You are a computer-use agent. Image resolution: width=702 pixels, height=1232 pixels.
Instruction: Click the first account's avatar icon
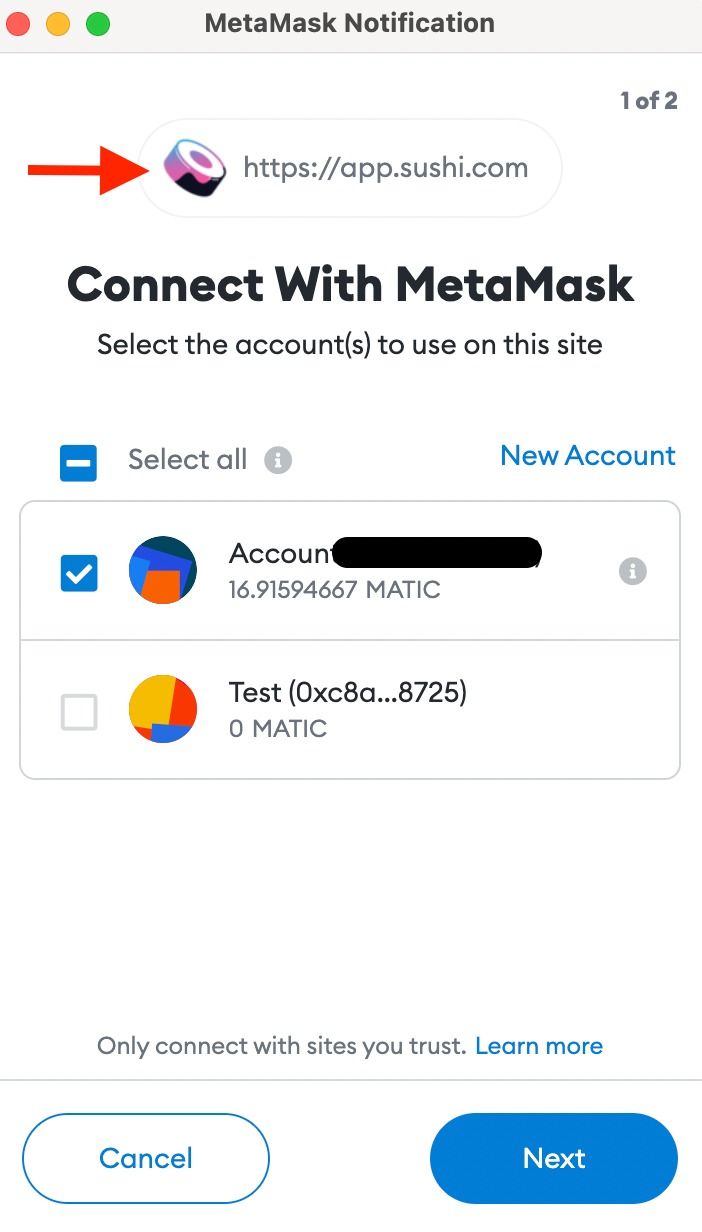pos(163,571)
